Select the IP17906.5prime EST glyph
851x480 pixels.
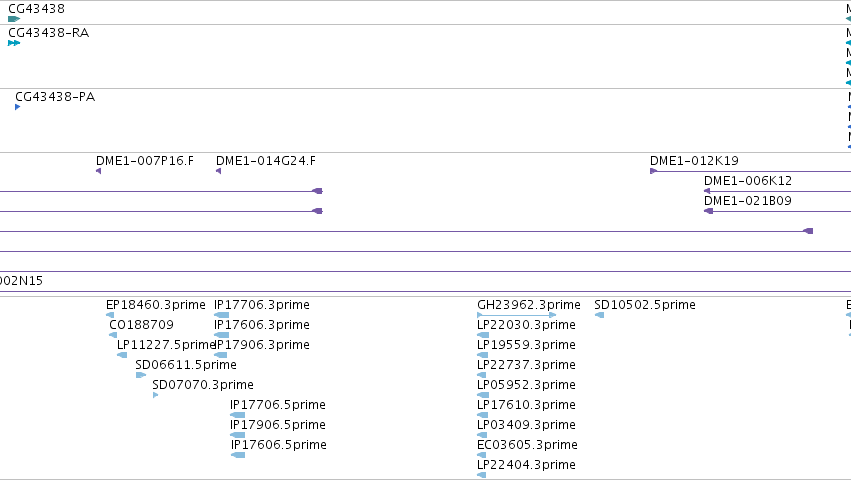[x=237, y=435]
